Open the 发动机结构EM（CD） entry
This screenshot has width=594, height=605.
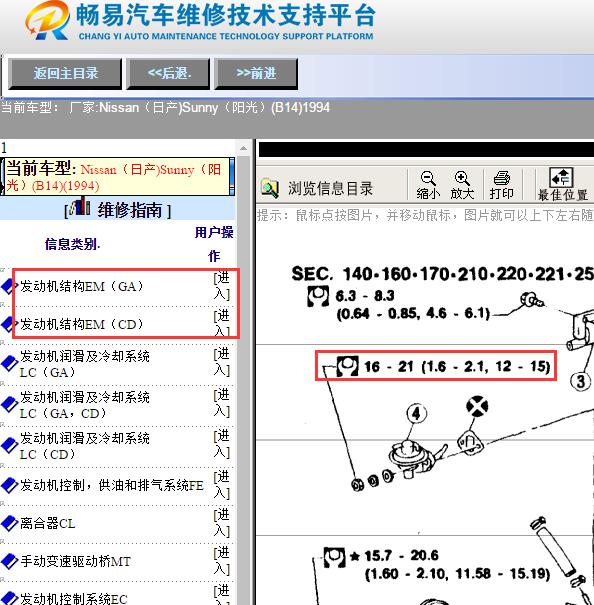(x=81, y=324)
